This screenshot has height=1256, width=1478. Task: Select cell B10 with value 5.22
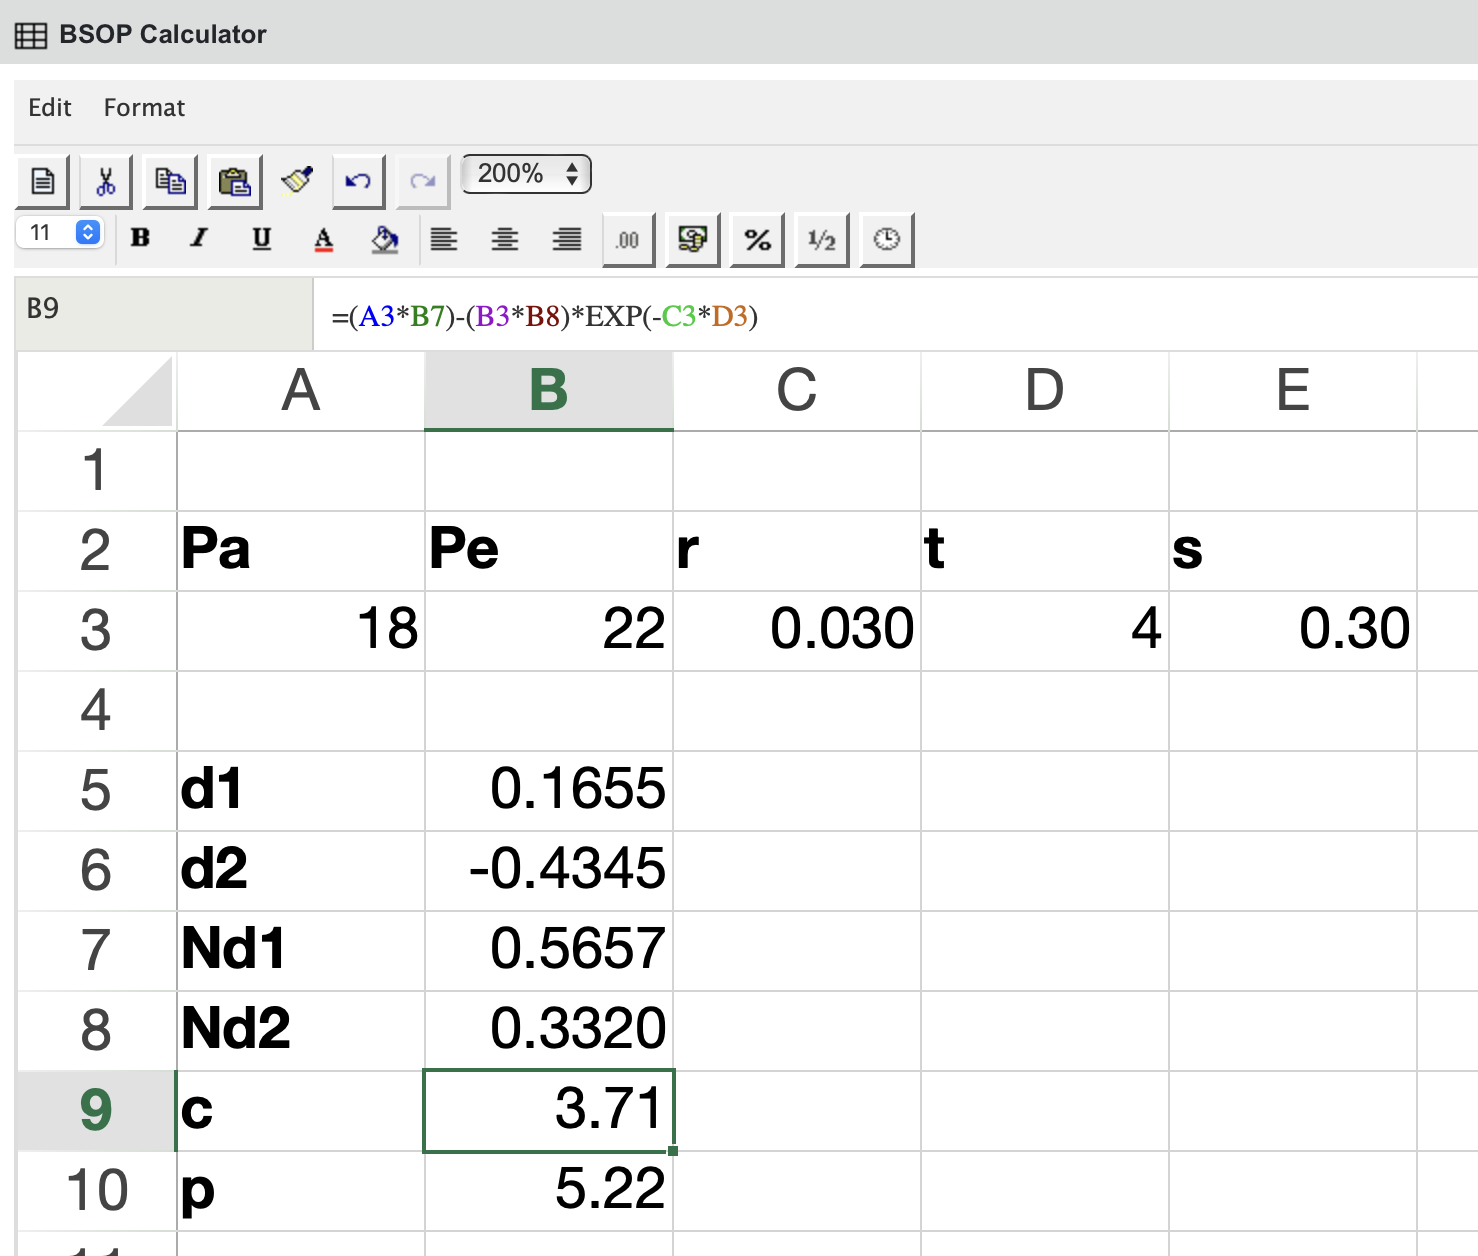click(x=549, y=1190)
